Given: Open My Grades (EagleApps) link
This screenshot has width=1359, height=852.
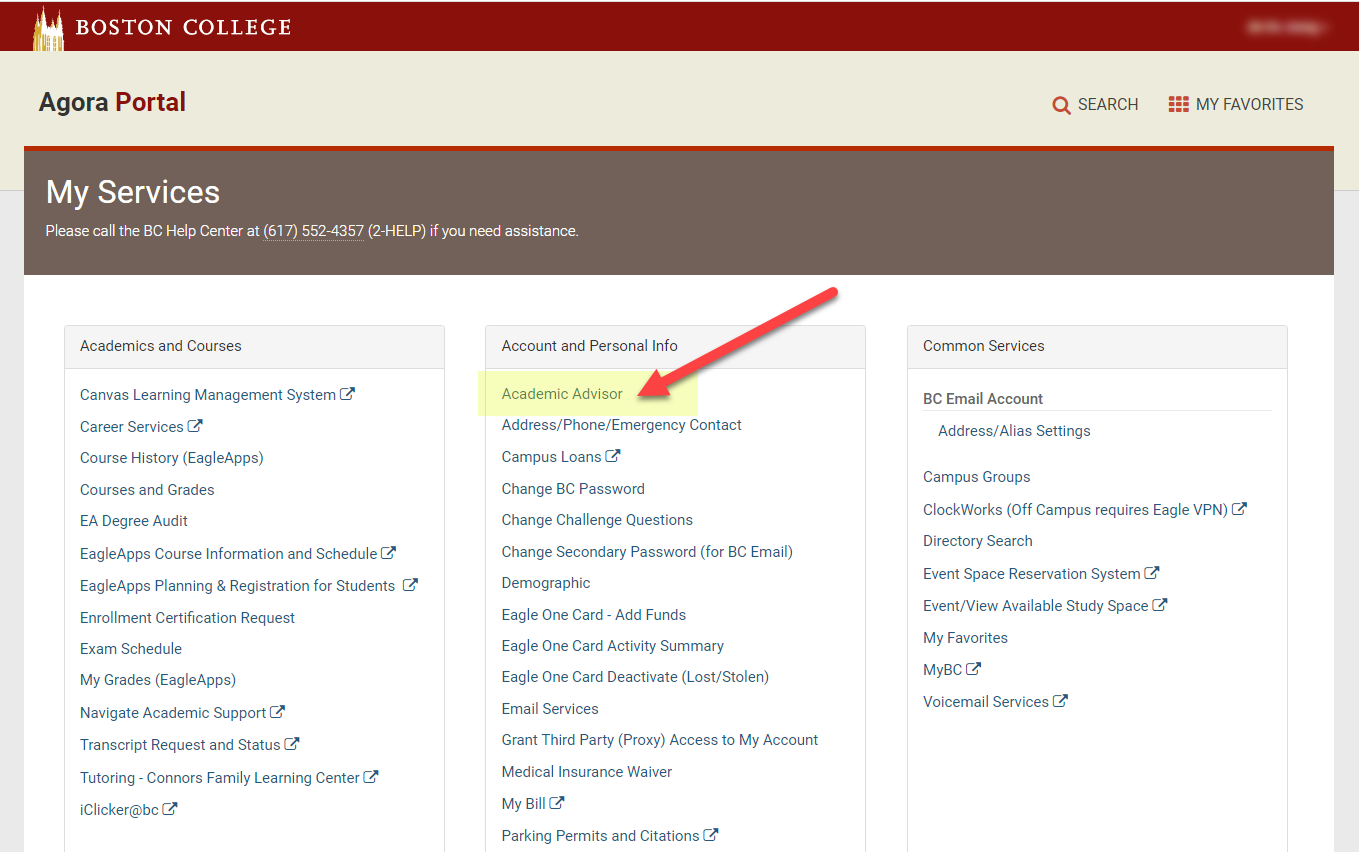Looking at the screenshot, I should (158, 680).
